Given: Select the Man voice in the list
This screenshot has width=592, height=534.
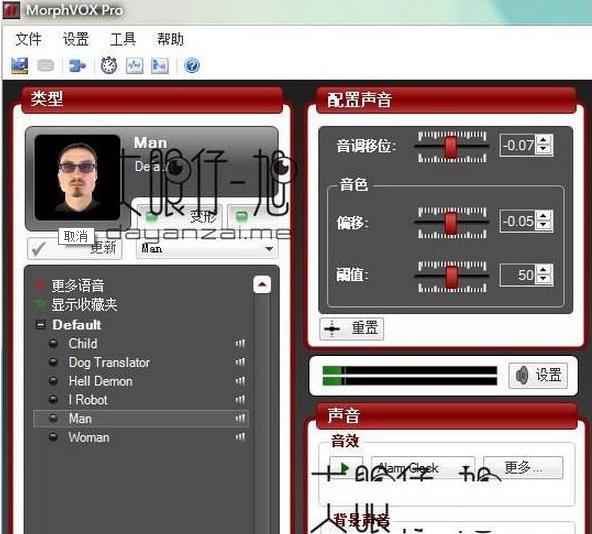Looking at the screenshot, I should [x=141, y=418].
